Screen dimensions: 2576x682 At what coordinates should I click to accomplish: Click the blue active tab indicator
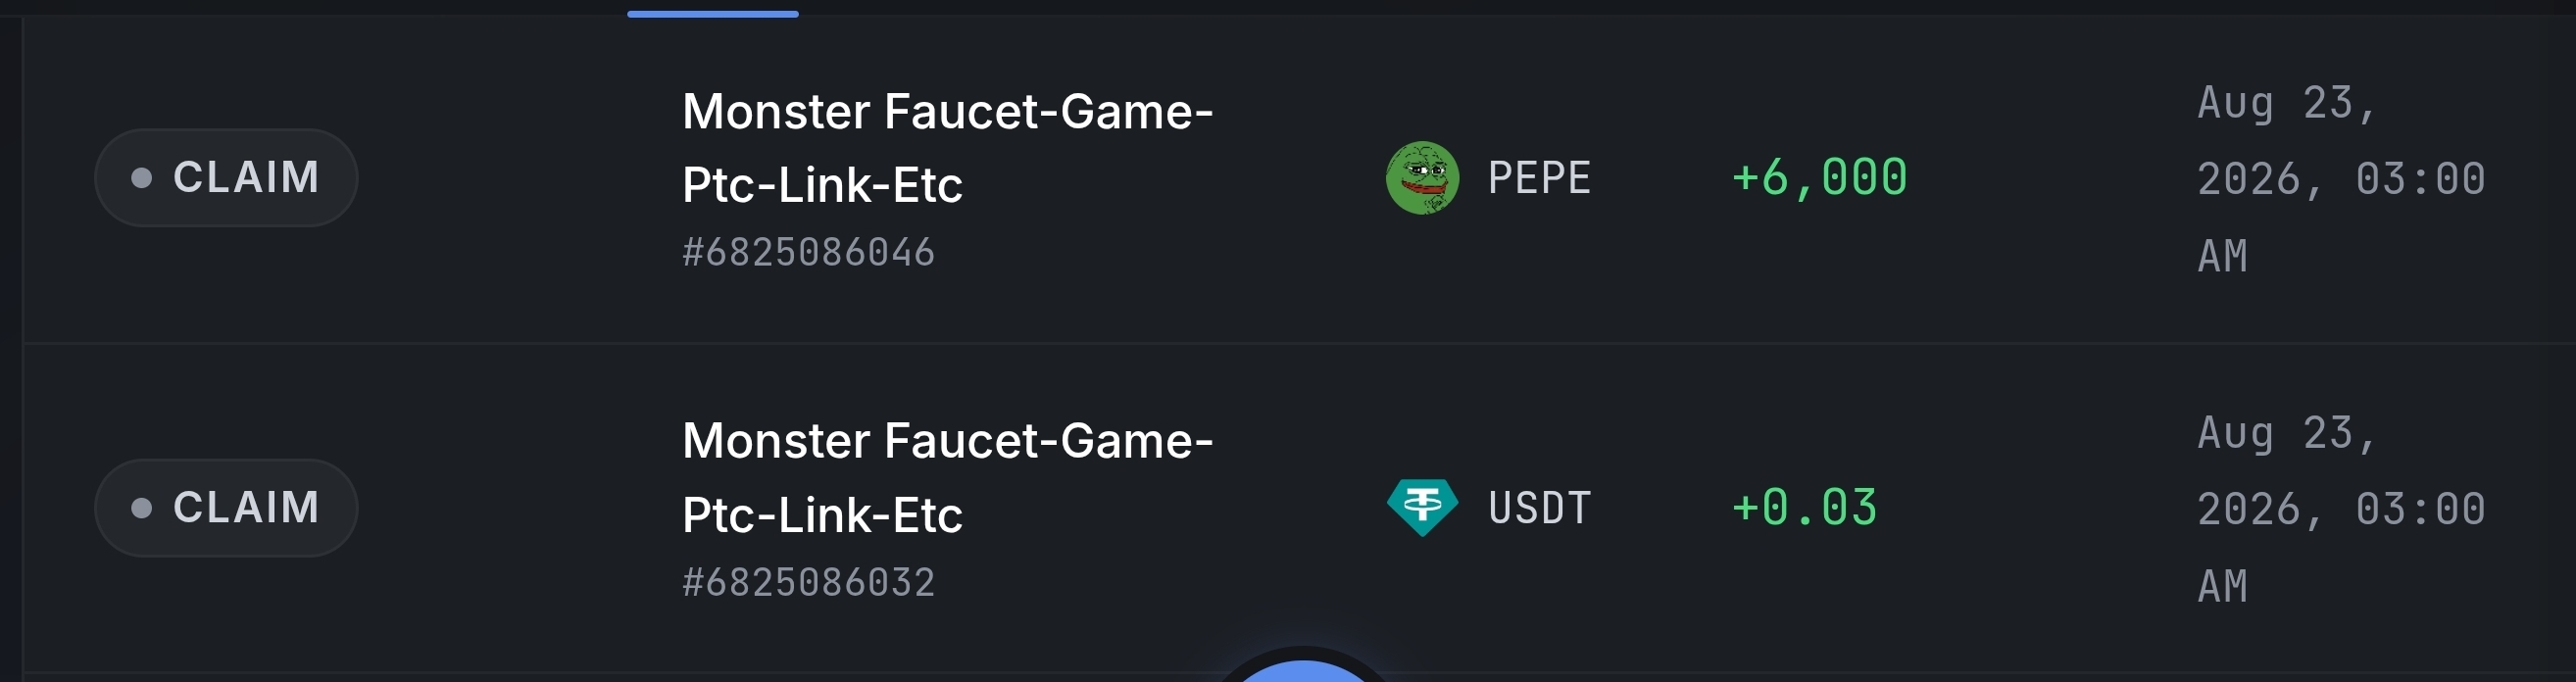point(713,14)
